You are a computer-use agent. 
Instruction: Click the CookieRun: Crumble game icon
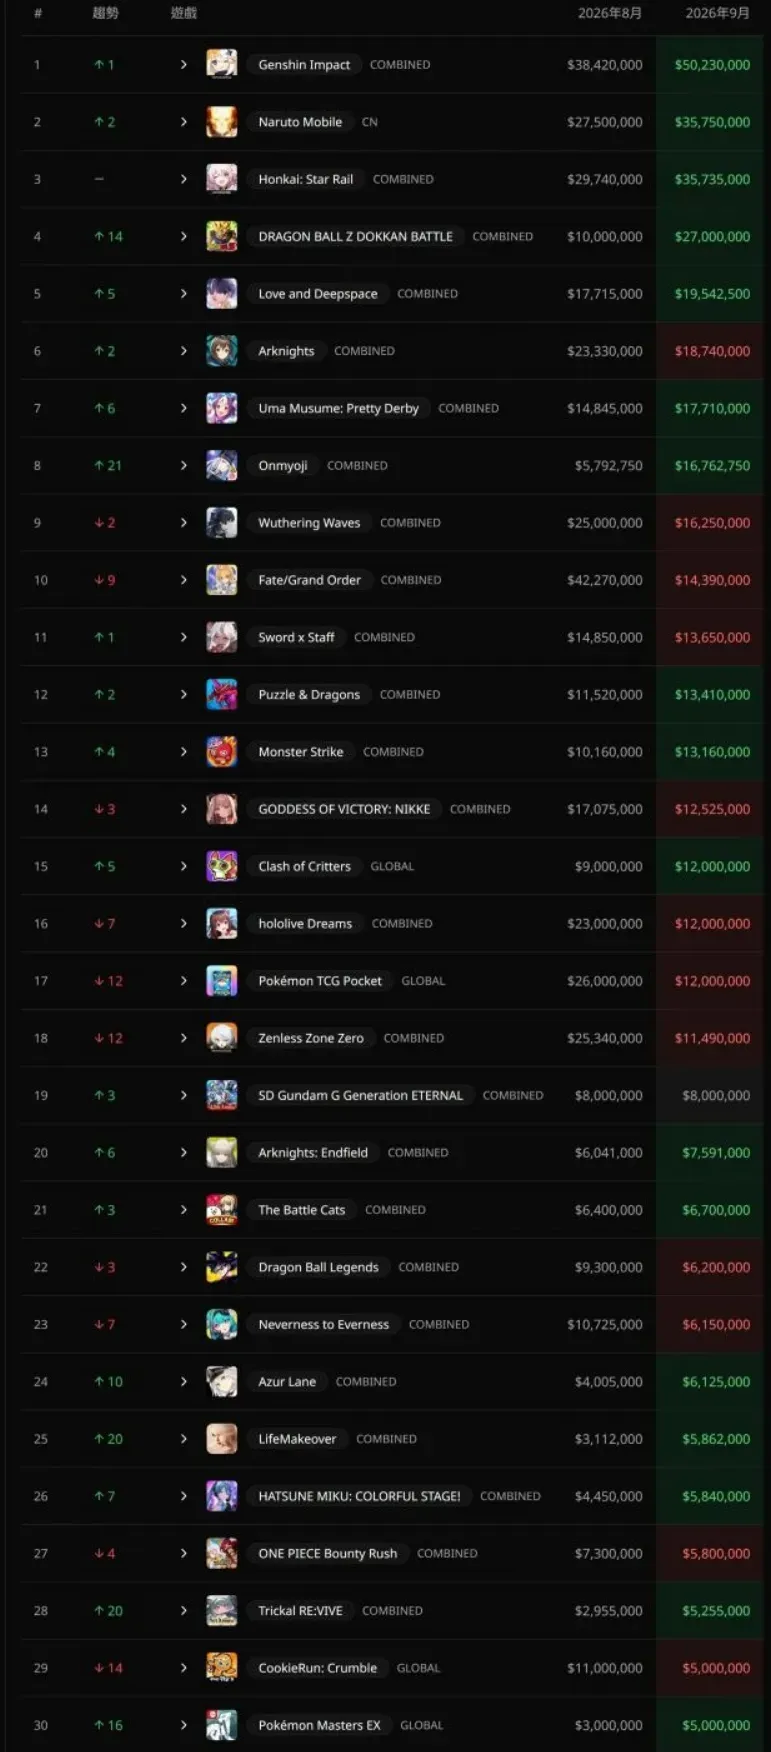click(222, 1668)
